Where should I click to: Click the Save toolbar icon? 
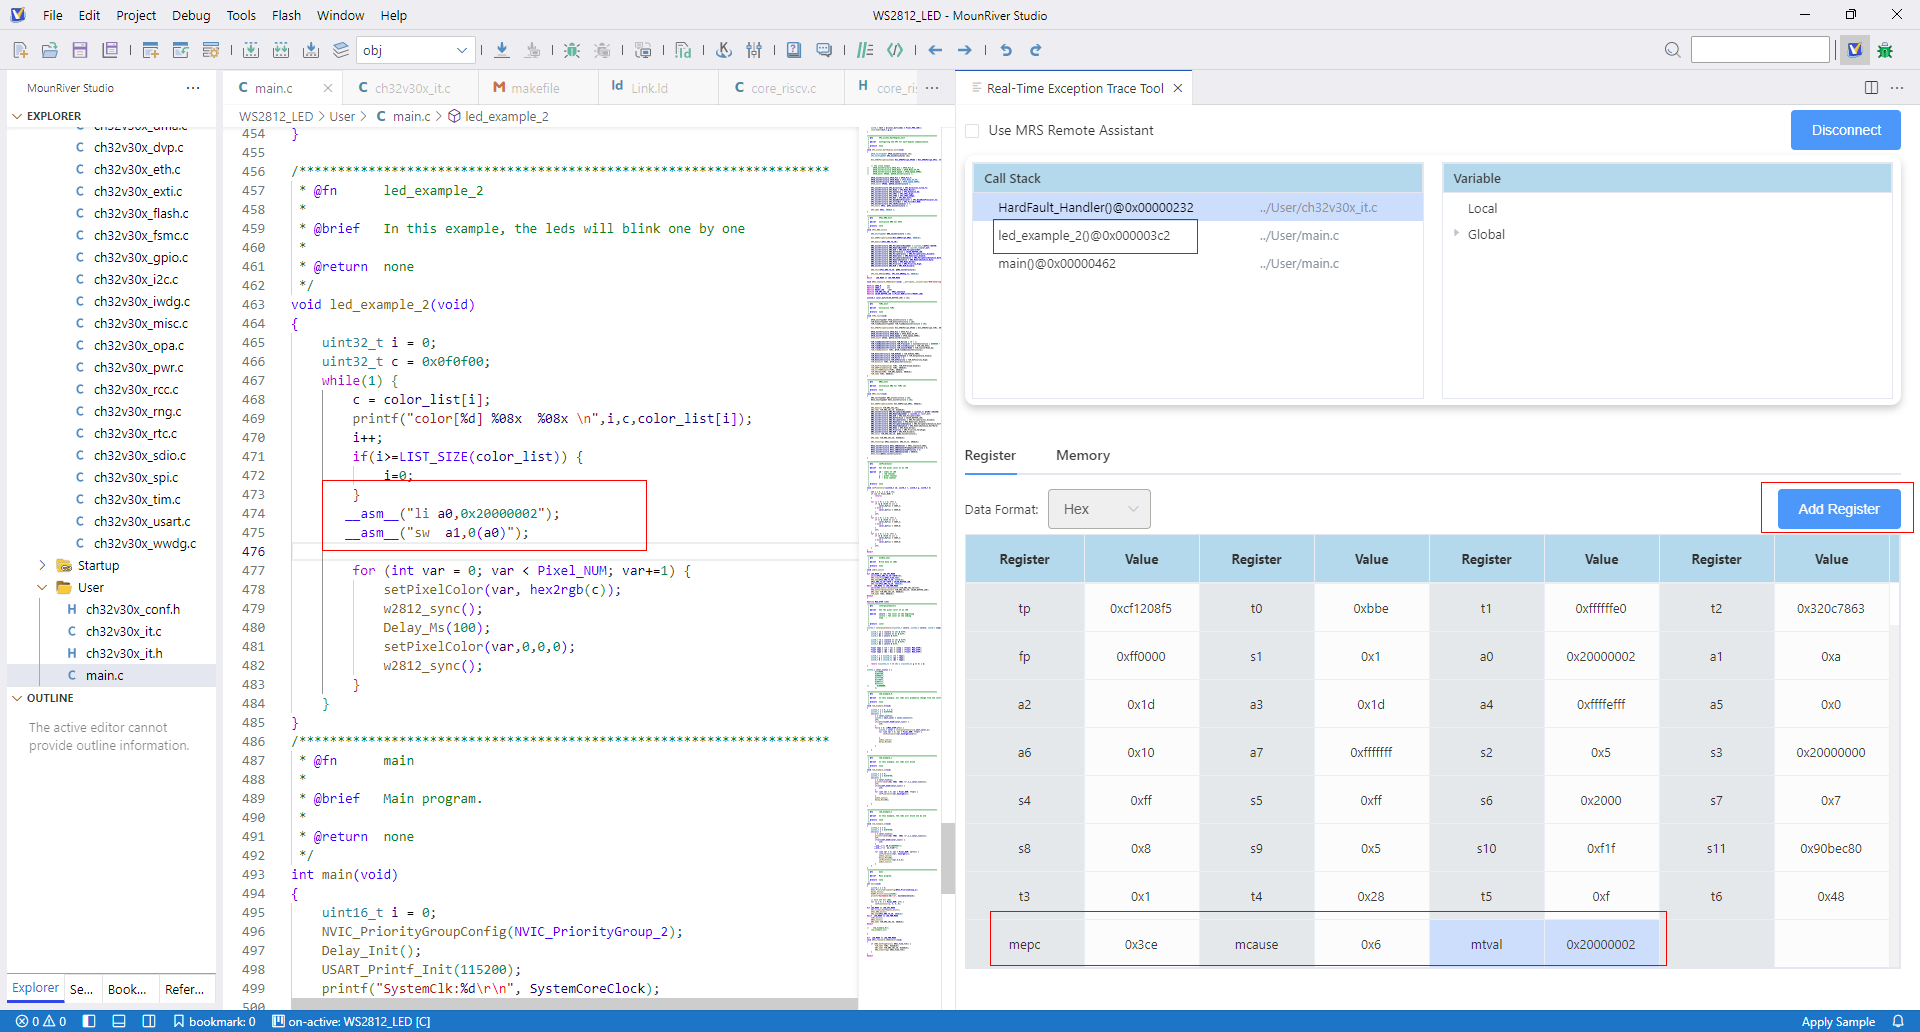click(x=80, y=50)
